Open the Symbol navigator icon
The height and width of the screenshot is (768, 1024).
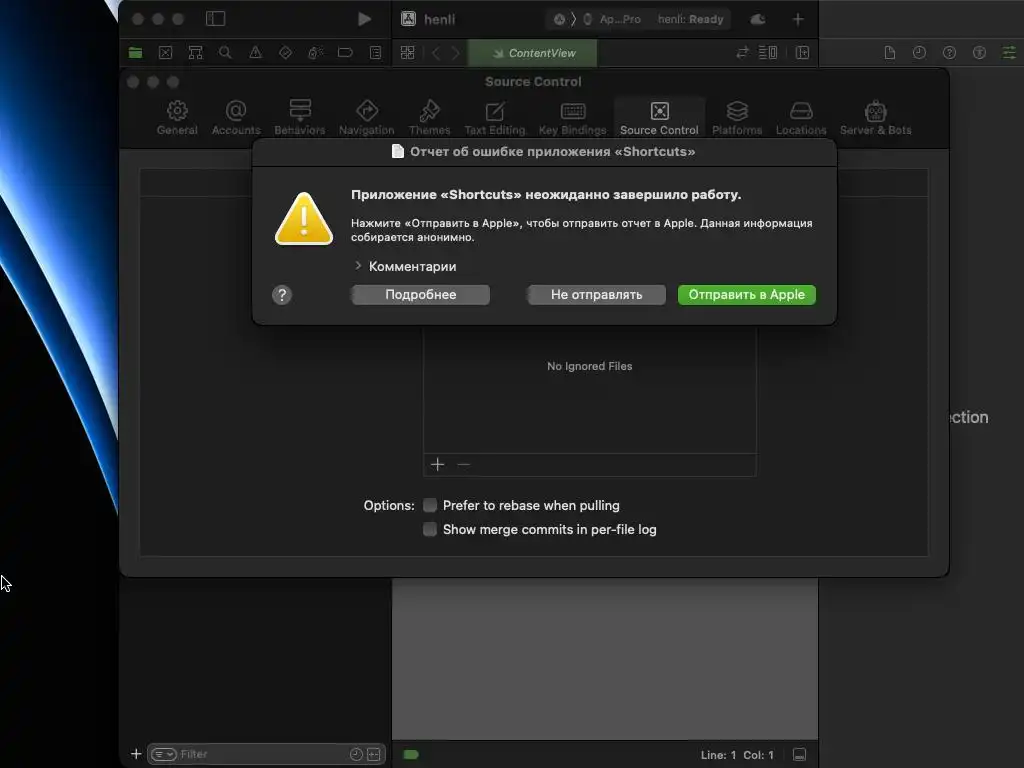(195, 53)
